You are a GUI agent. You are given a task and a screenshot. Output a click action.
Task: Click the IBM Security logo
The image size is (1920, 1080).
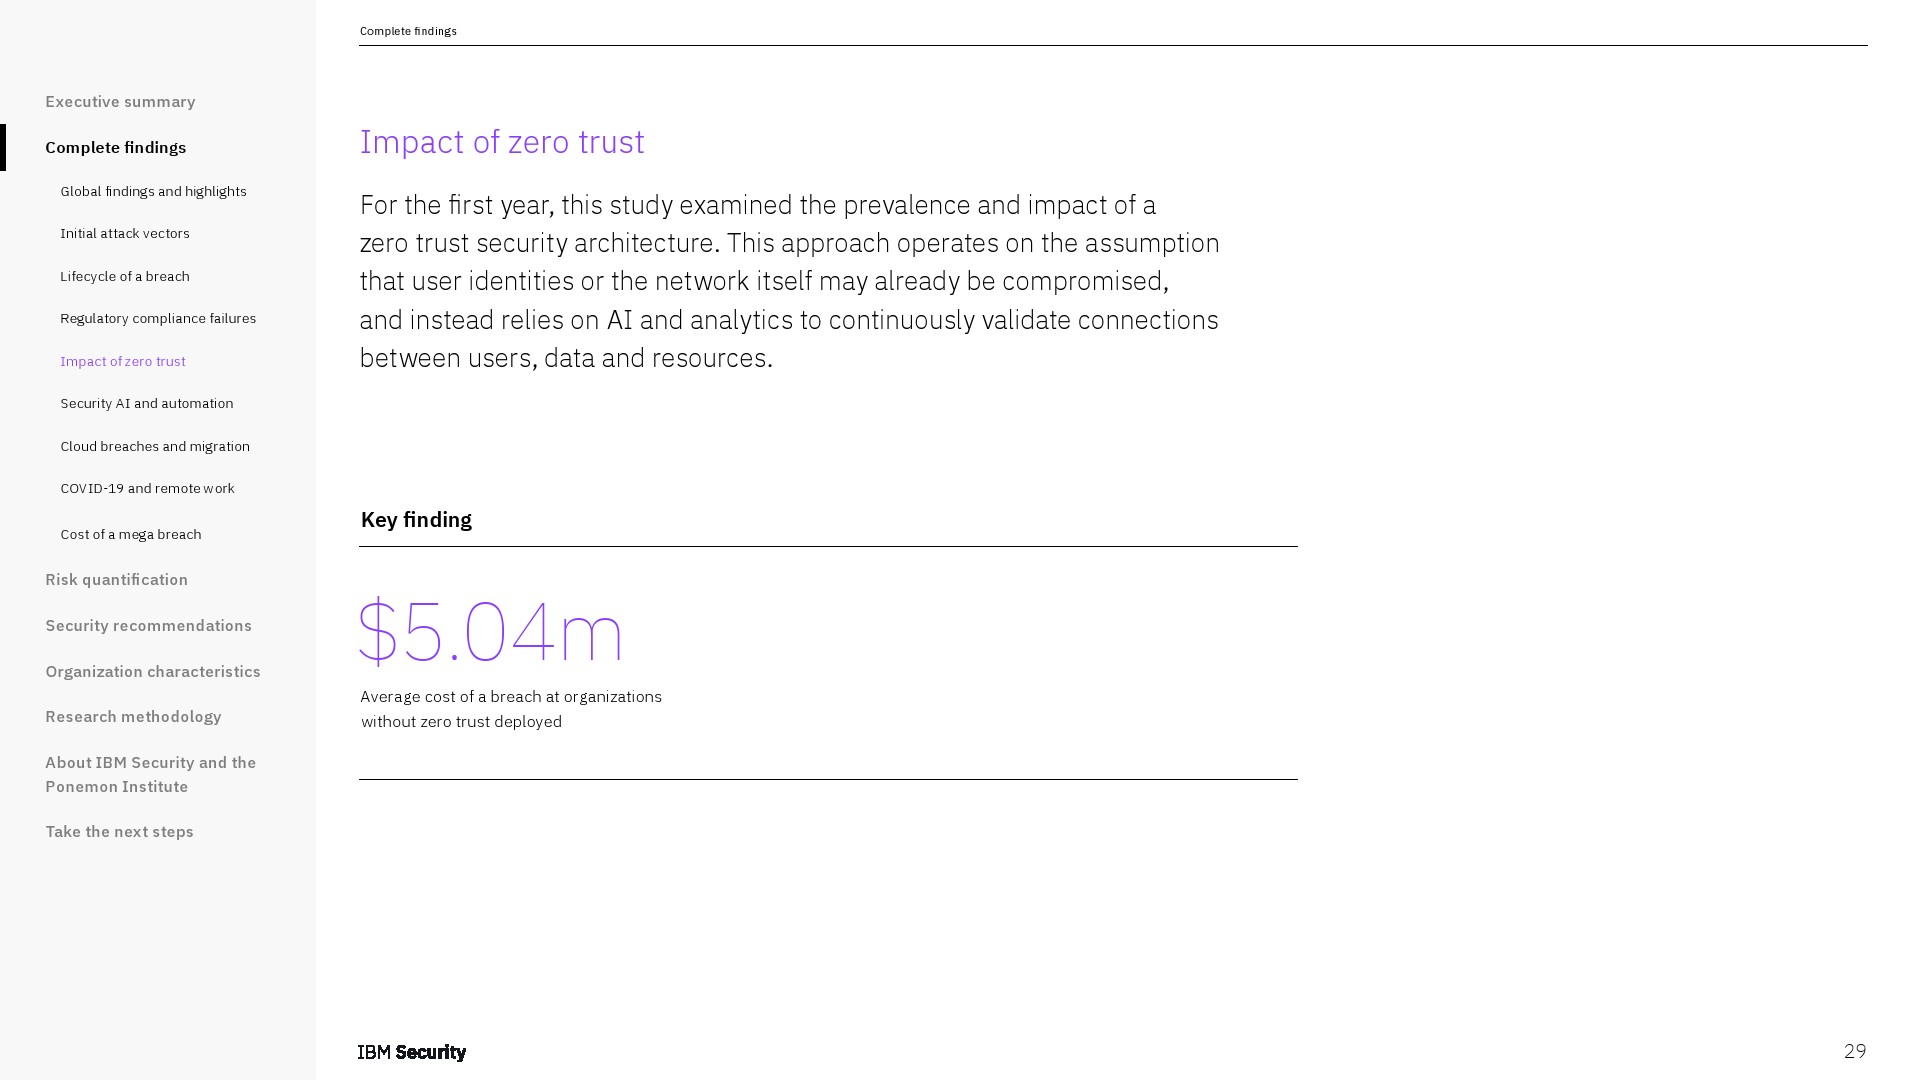tap(412, 1052)
